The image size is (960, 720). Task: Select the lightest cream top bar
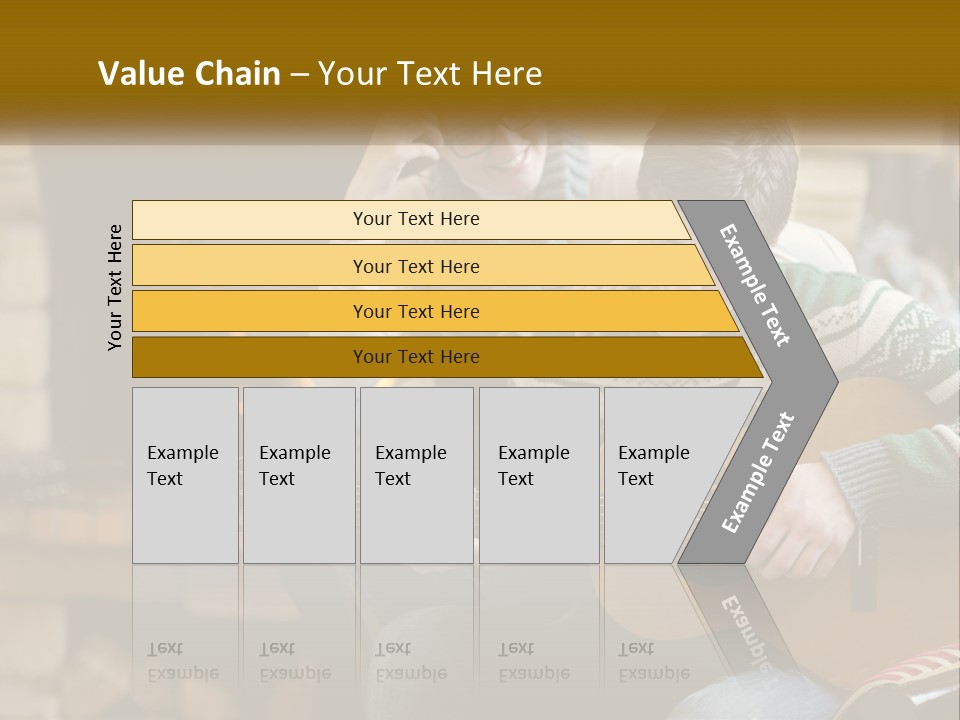pos(415,219)
